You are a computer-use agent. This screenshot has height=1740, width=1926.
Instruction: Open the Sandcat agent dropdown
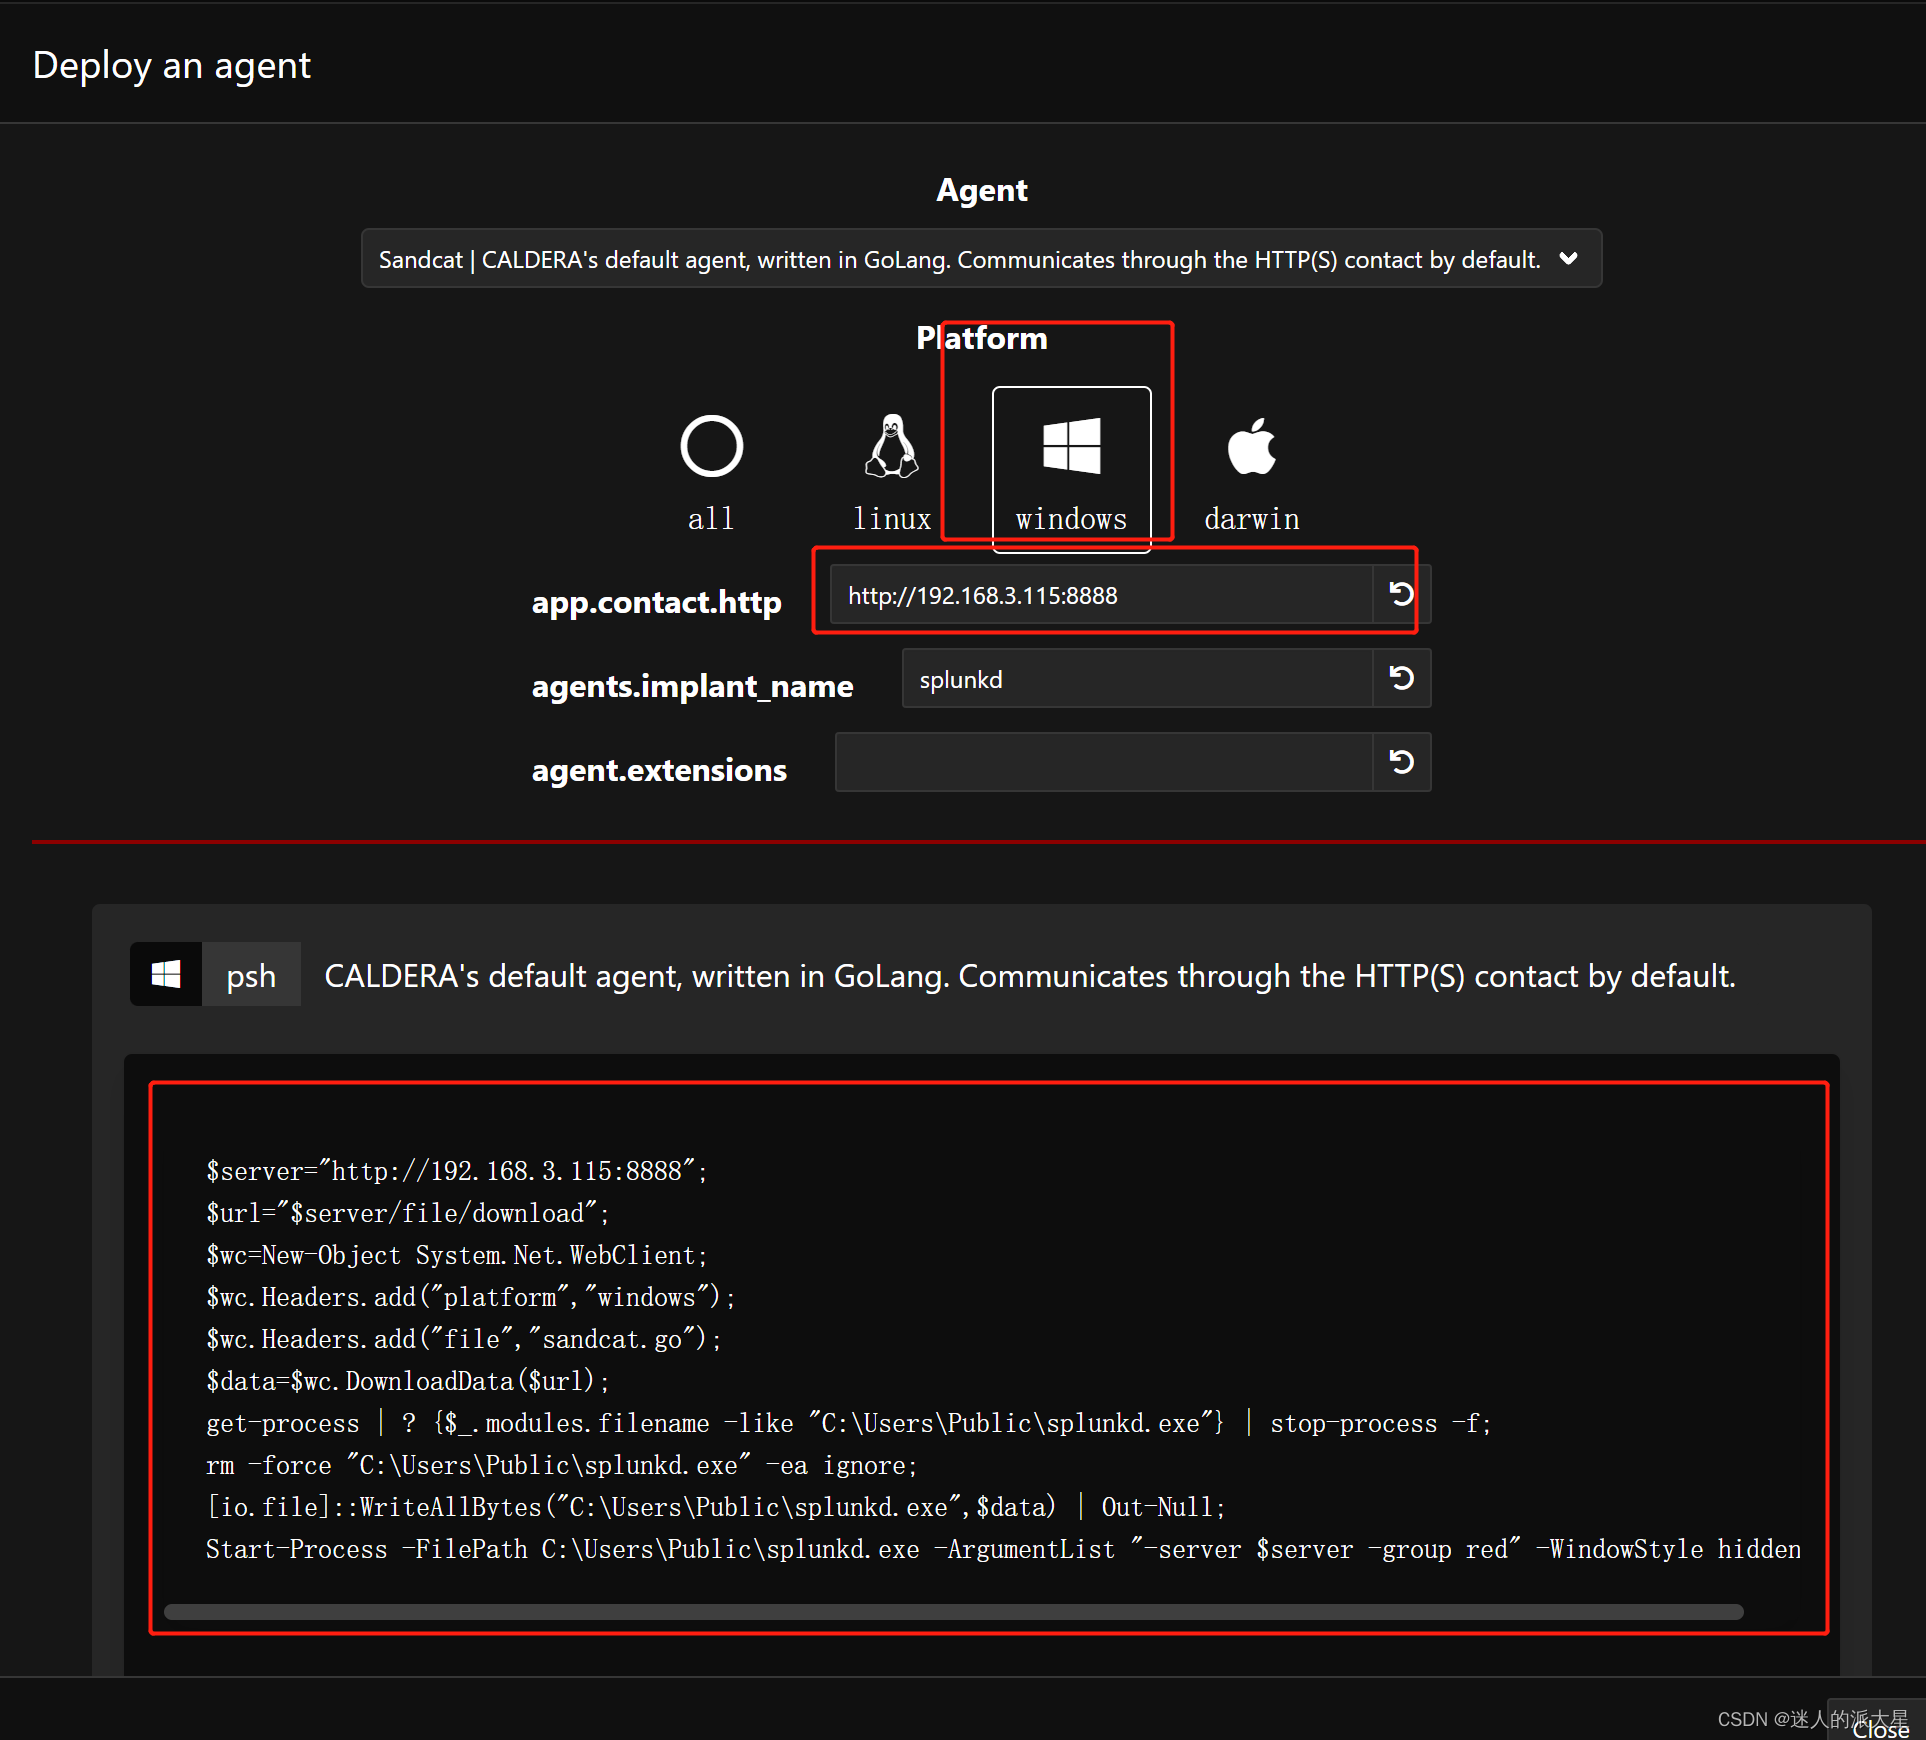click(x=960, y=259)
